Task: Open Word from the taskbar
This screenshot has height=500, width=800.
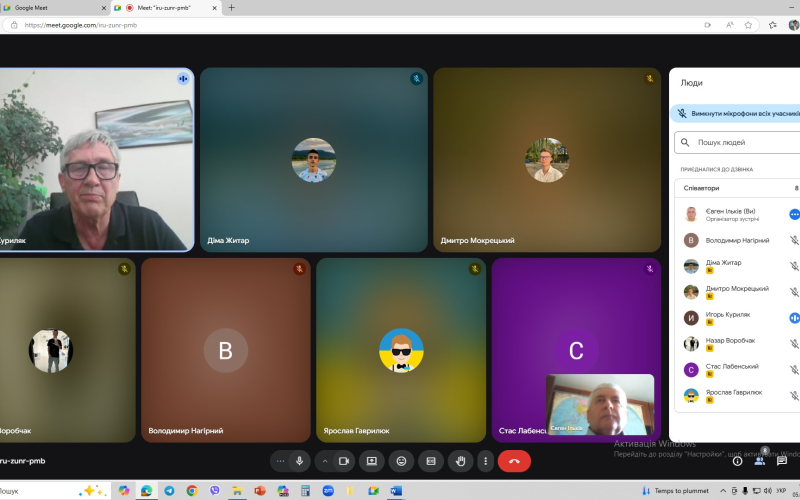Action: coord(396,491)
